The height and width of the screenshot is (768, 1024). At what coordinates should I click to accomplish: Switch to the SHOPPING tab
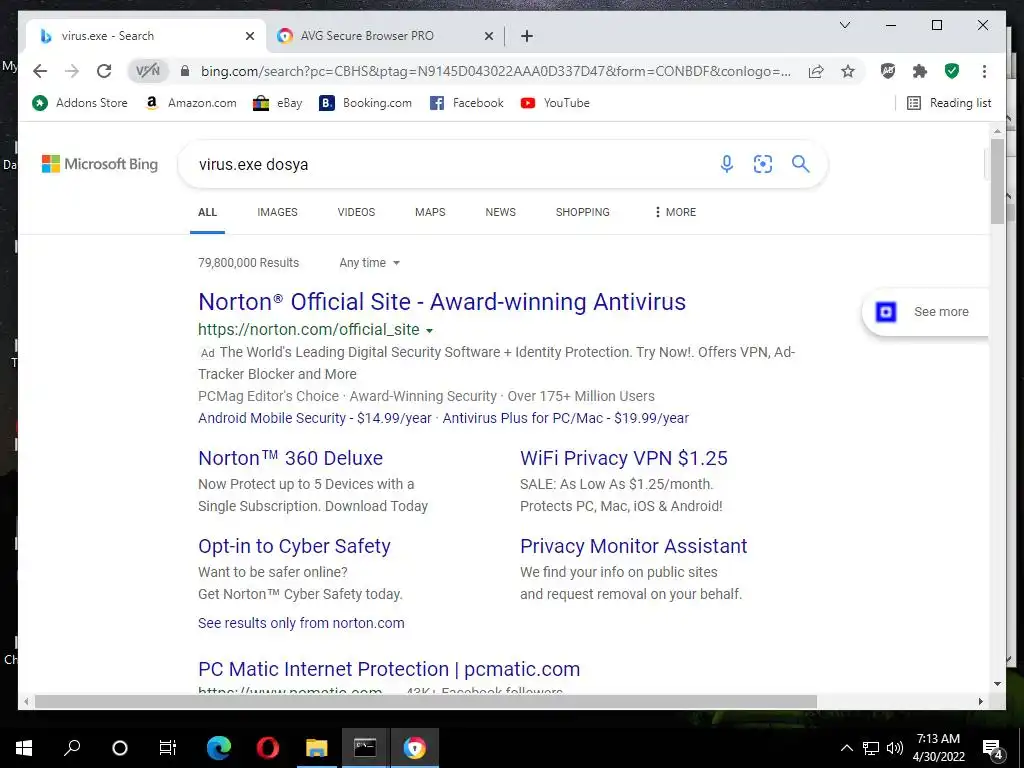583,212
